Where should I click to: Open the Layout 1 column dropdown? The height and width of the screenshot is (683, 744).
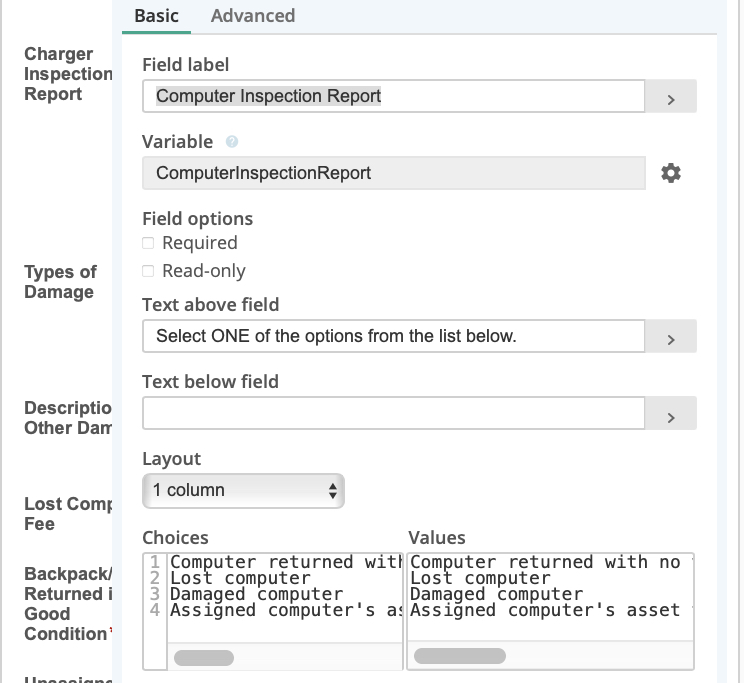click(x=243, y=490)
